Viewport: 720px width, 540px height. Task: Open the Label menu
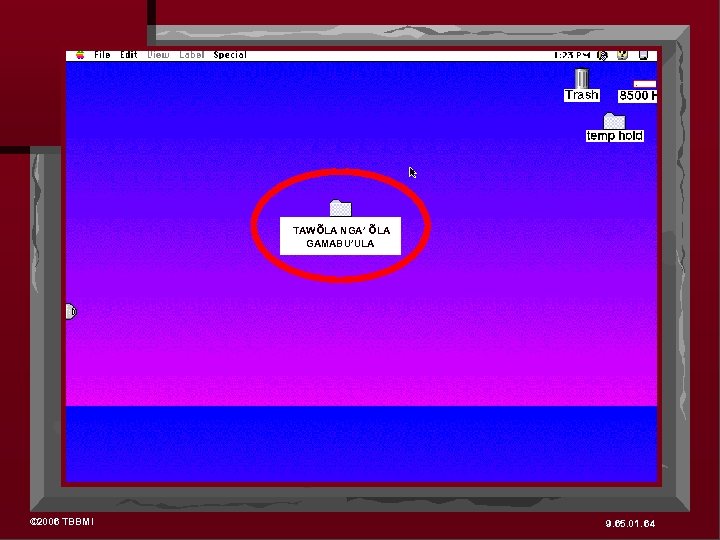(191, 55)
